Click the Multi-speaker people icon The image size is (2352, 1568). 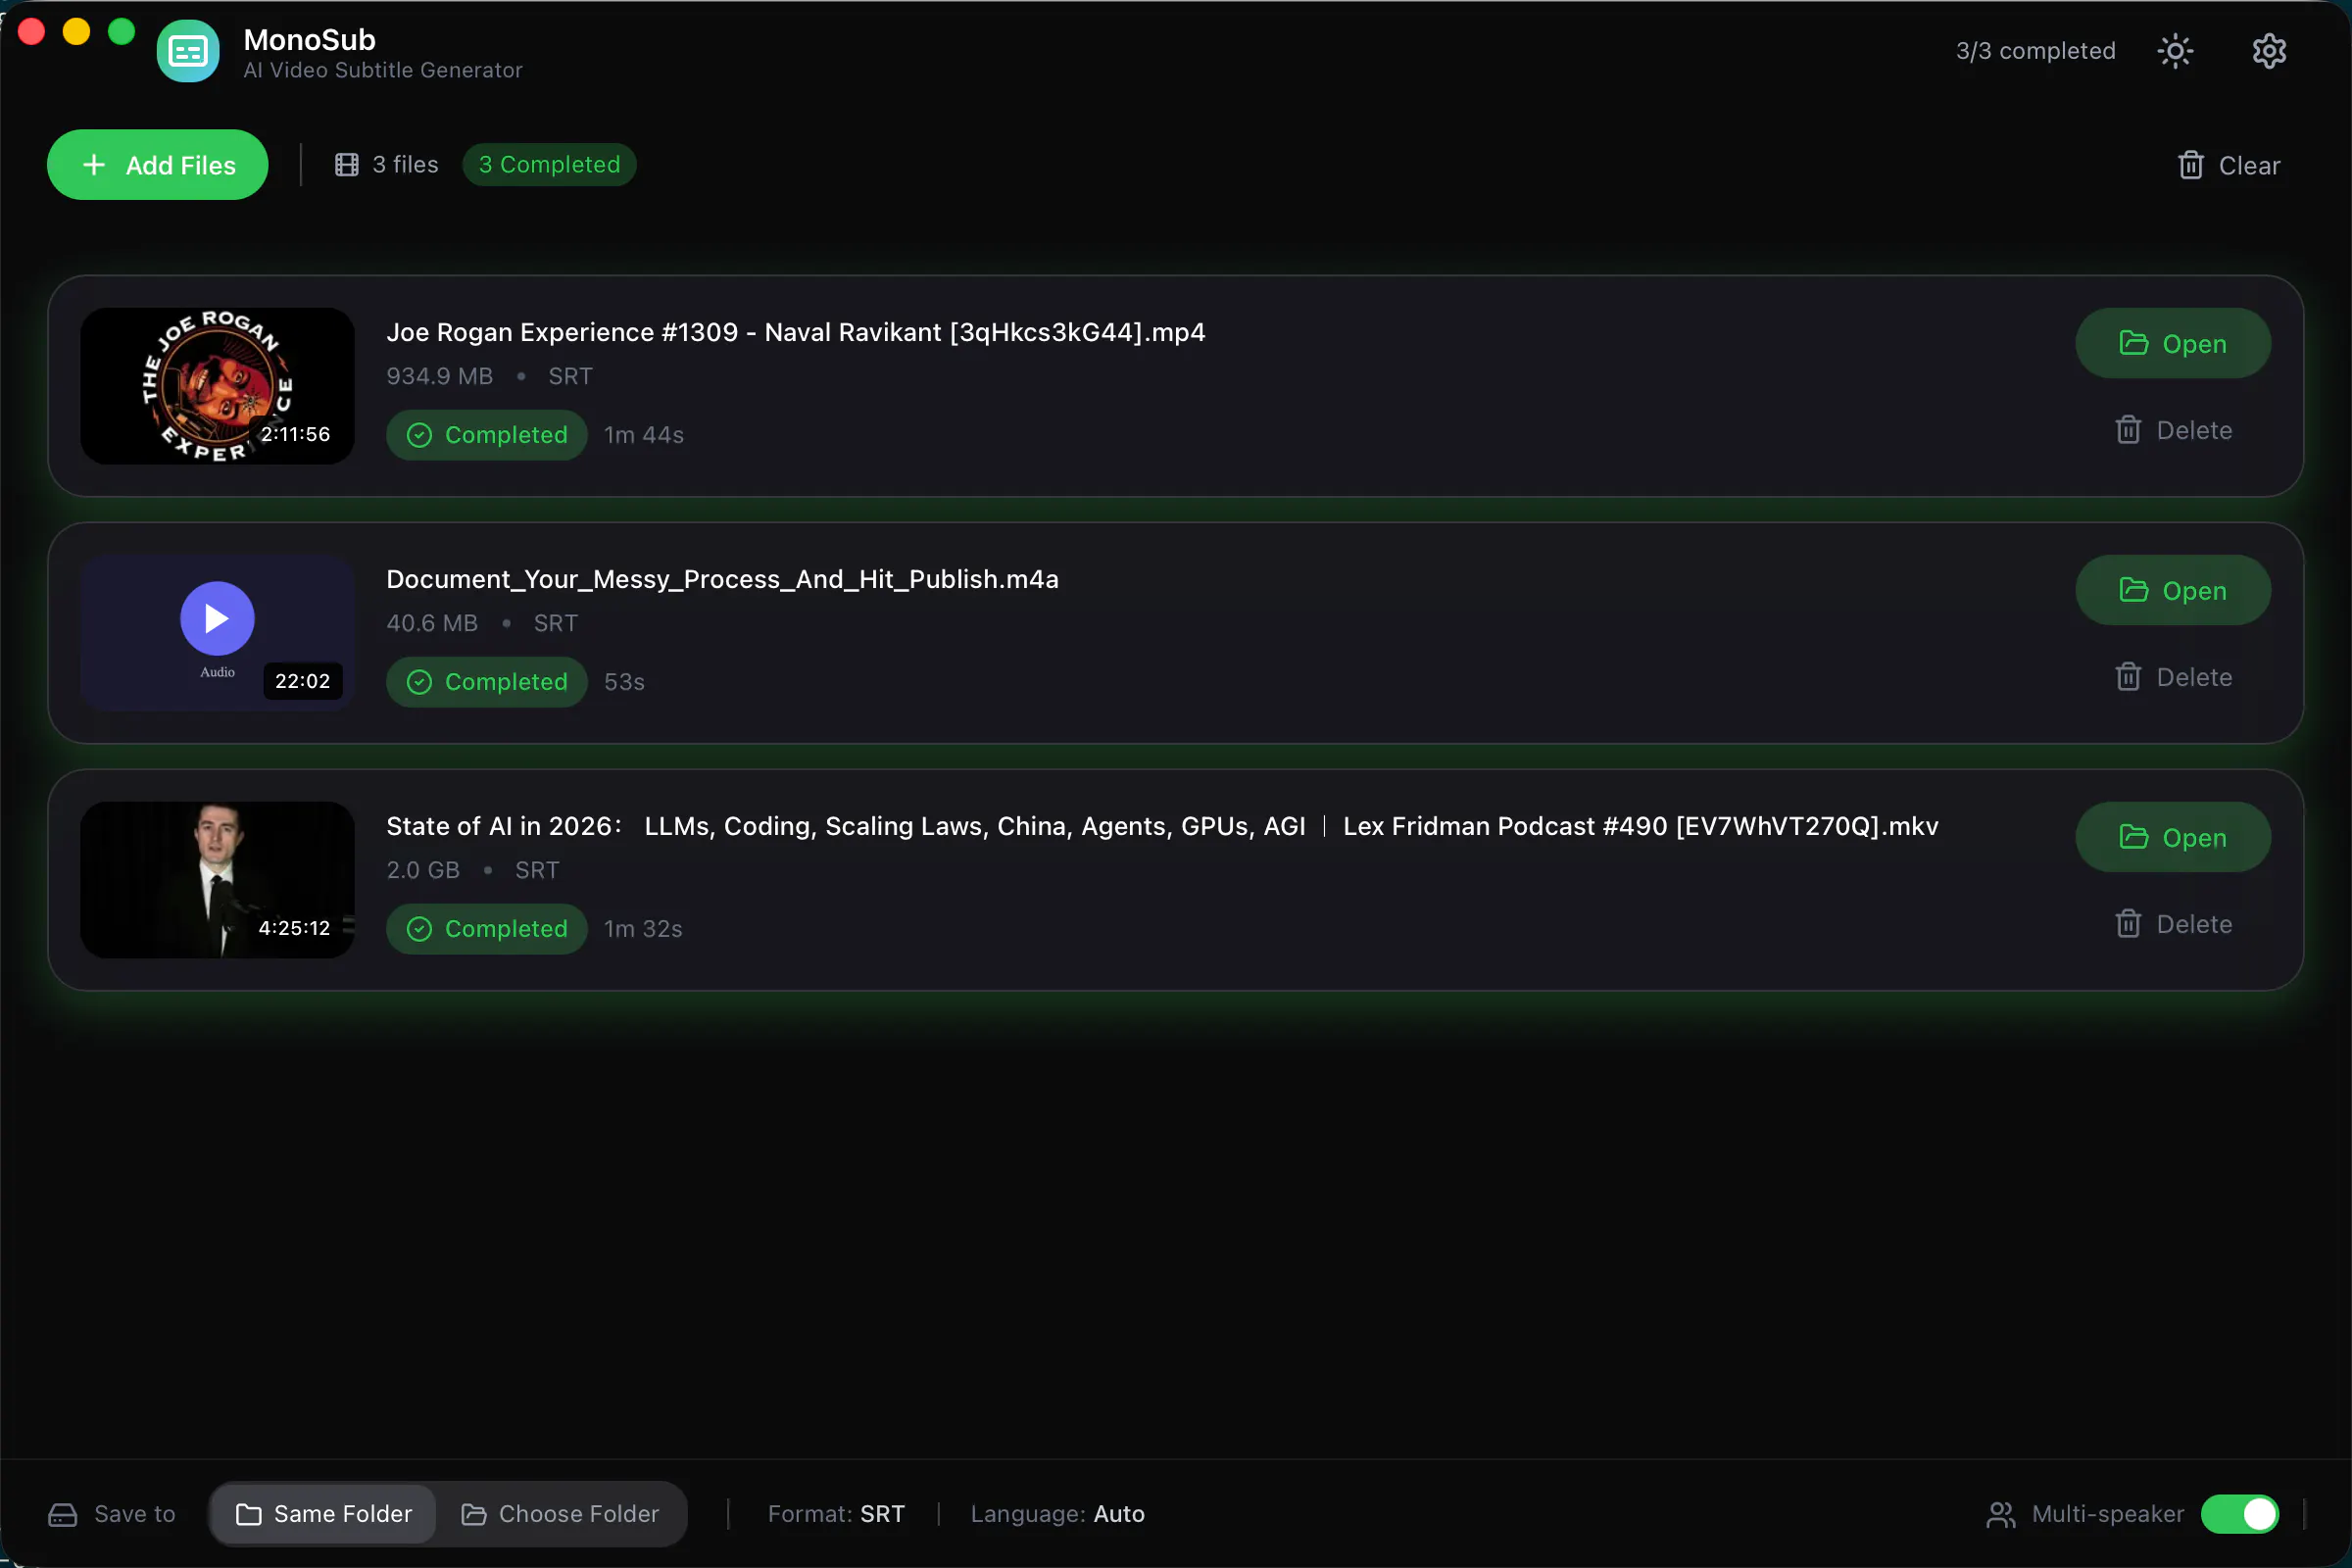tap(2000, 1515)
